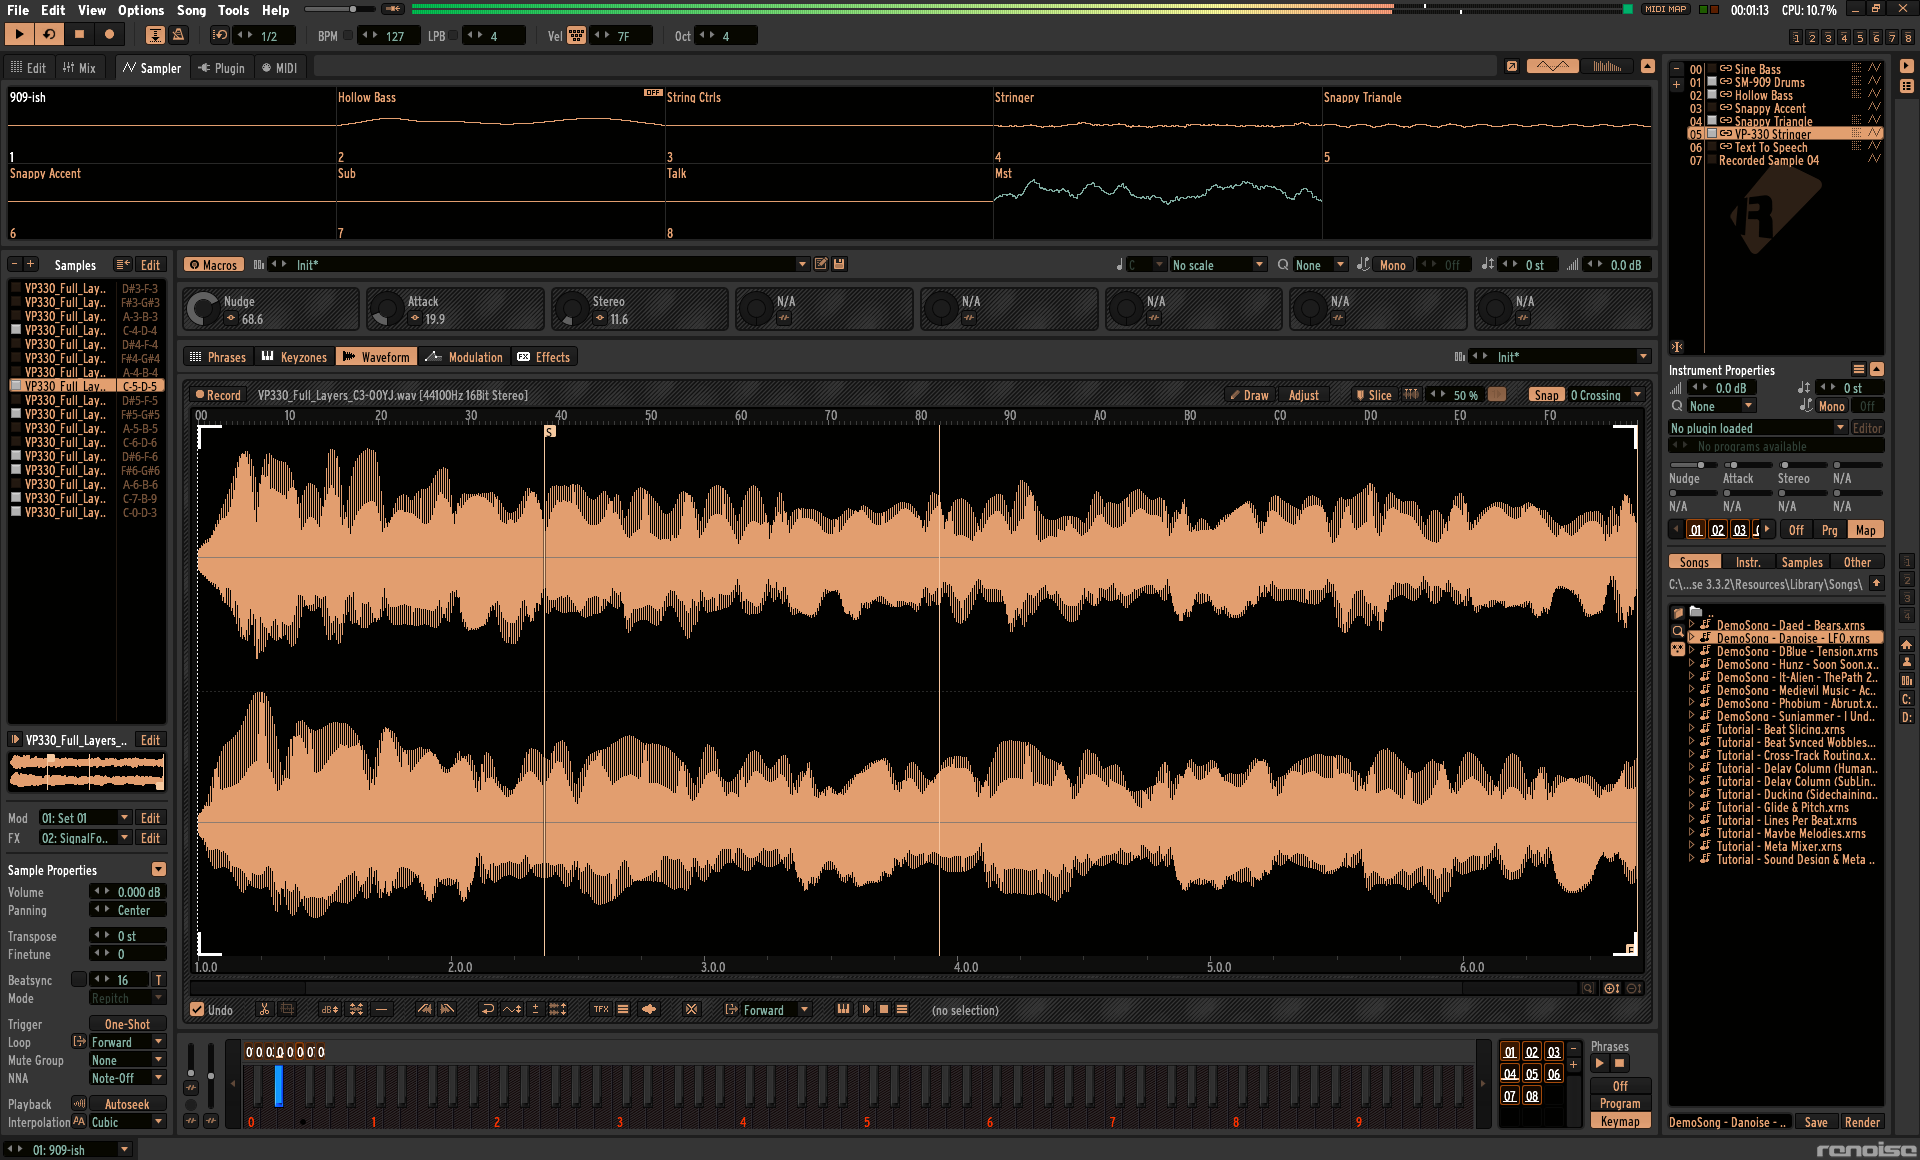Apply fade in to the sample
This screenshot has width=1920, height=1160.
[425, 1010]
